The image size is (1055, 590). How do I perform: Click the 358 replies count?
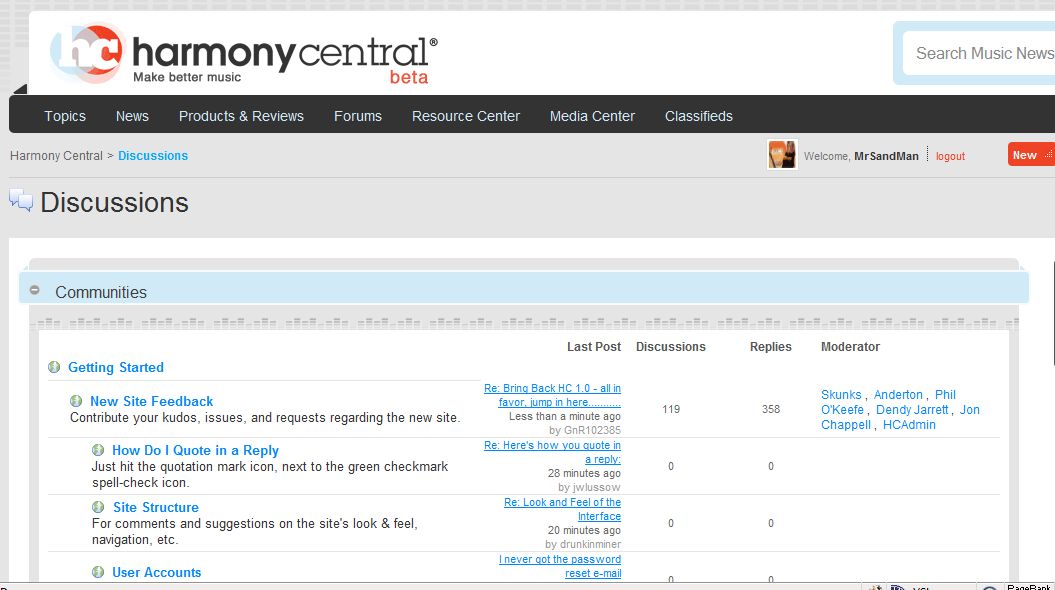pos(771,409)
